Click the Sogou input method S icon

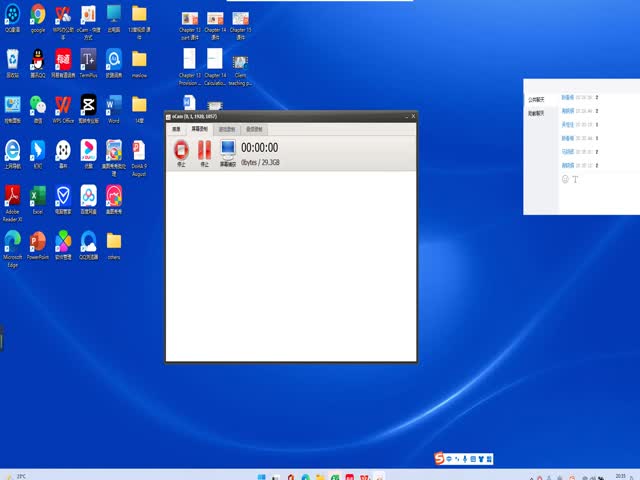tap(438, 458)
